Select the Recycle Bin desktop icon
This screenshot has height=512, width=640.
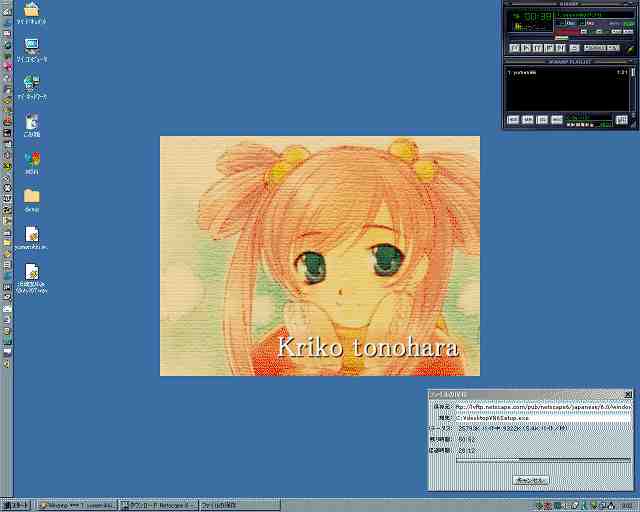click(31, 125)
